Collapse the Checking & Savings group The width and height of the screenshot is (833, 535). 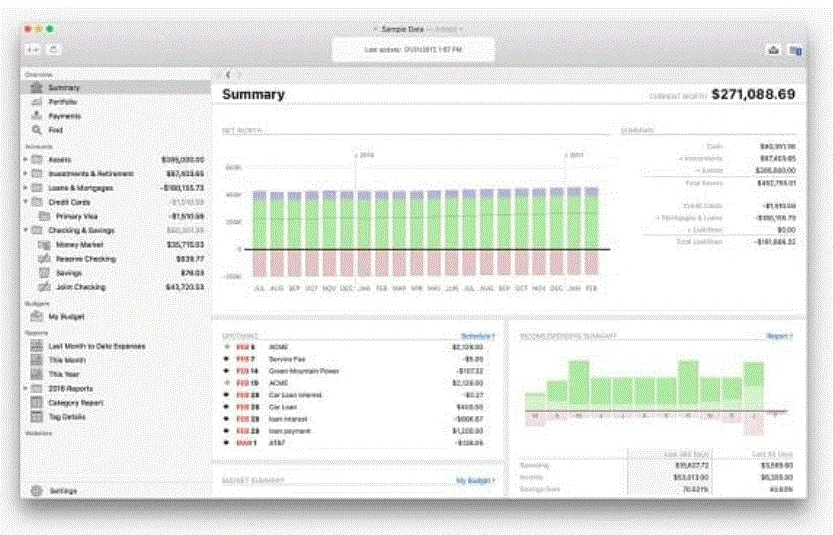coord(25,230)
